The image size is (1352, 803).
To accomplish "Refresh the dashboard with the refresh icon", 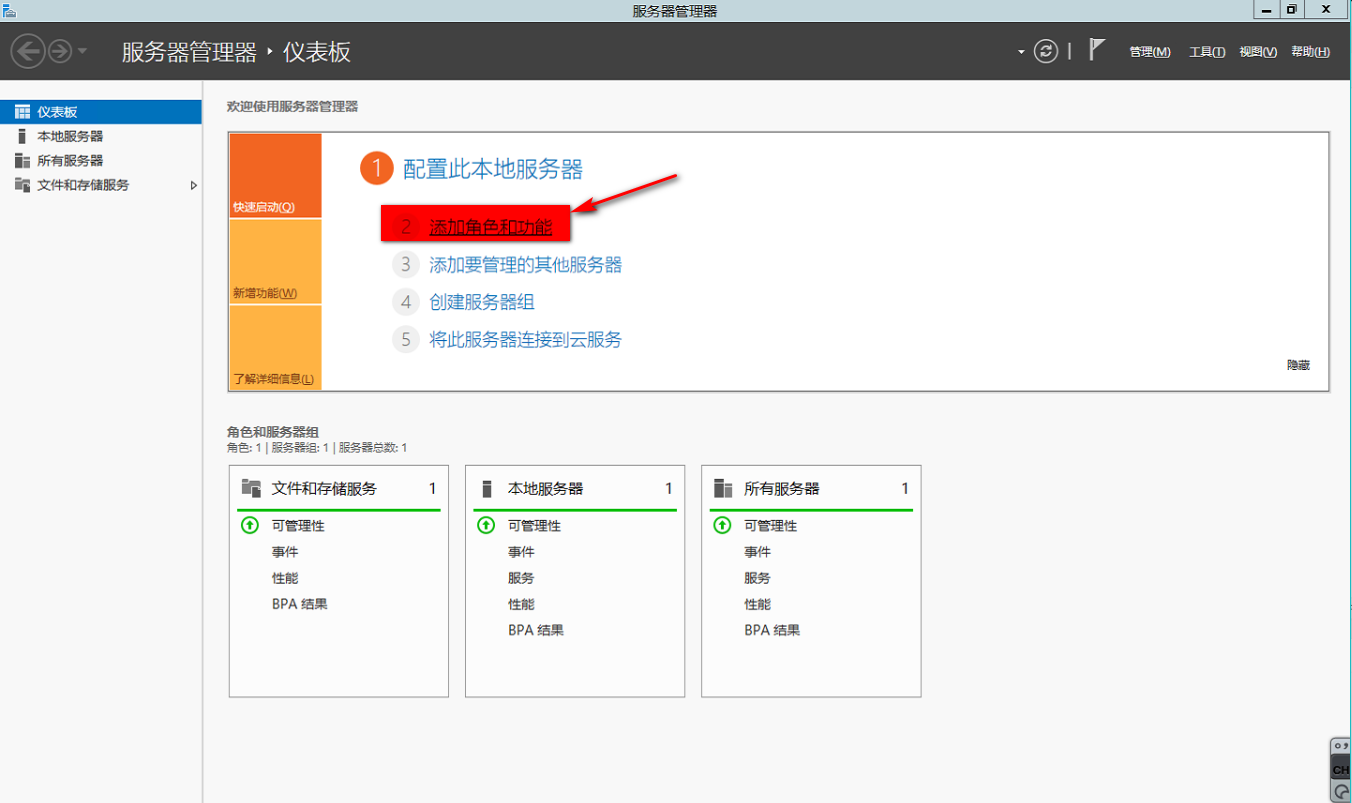I will [1046, 51].
